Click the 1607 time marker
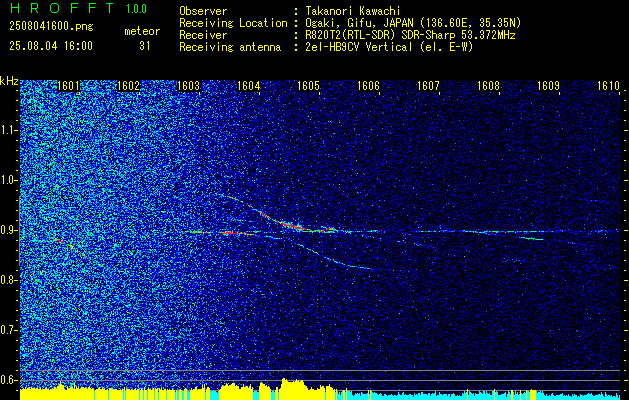 (428, 86)
